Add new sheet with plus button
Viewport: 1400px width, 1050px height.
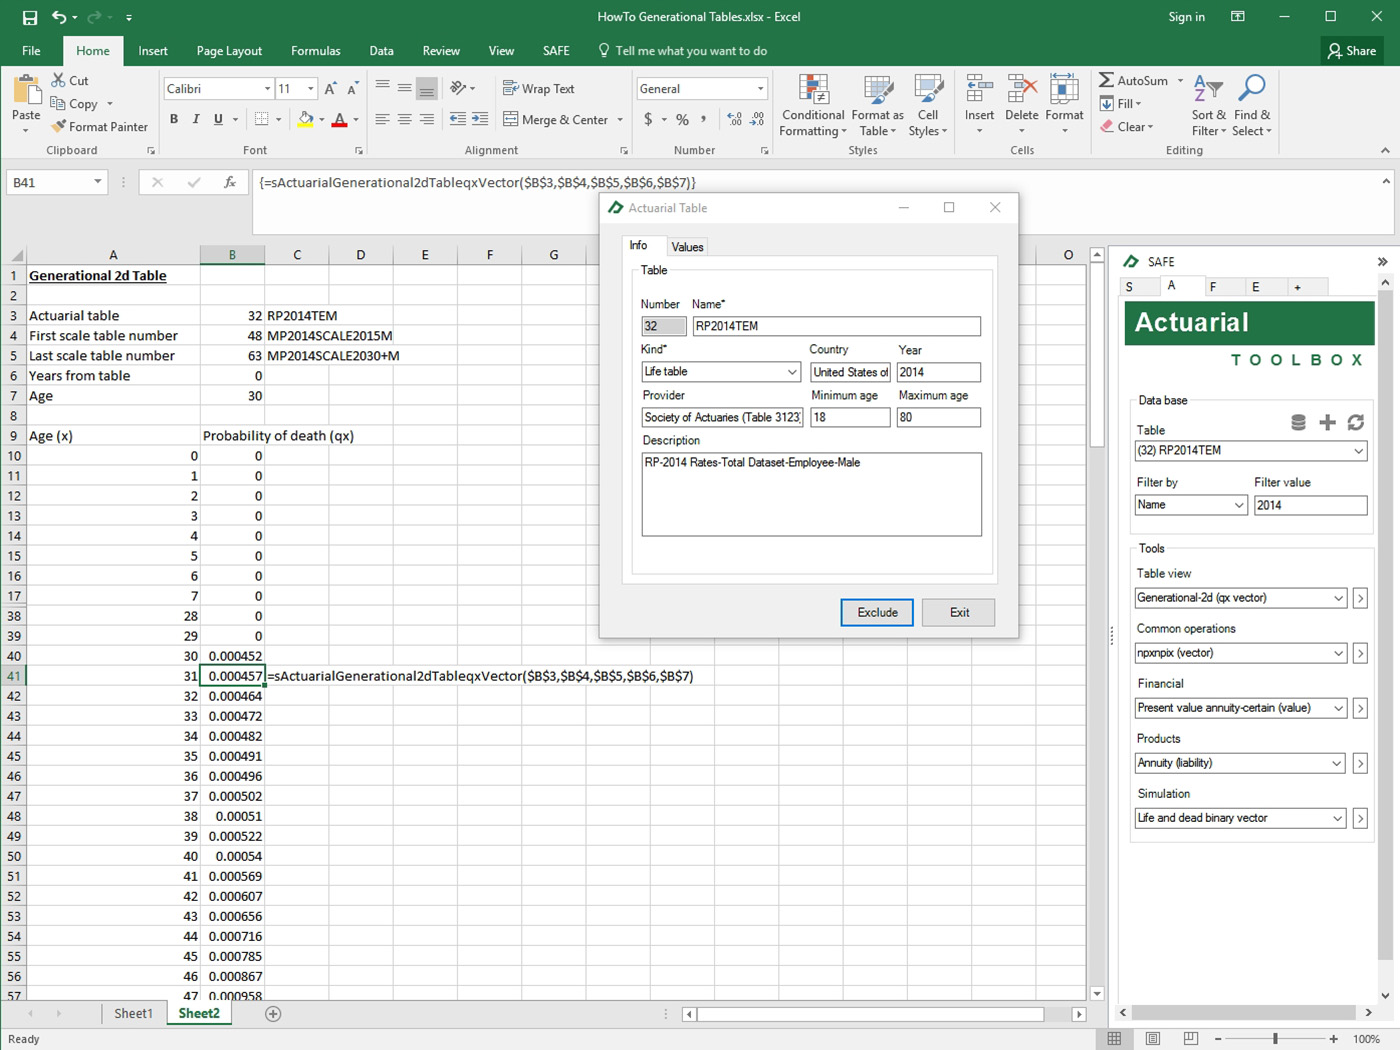[x=273, y=1014]
